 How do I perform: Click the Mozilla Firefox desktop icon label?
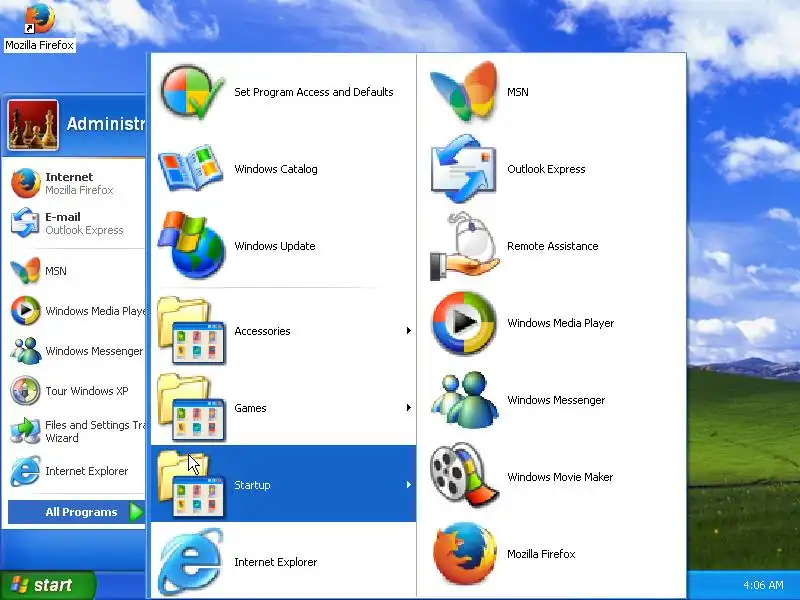click(39, 45)
